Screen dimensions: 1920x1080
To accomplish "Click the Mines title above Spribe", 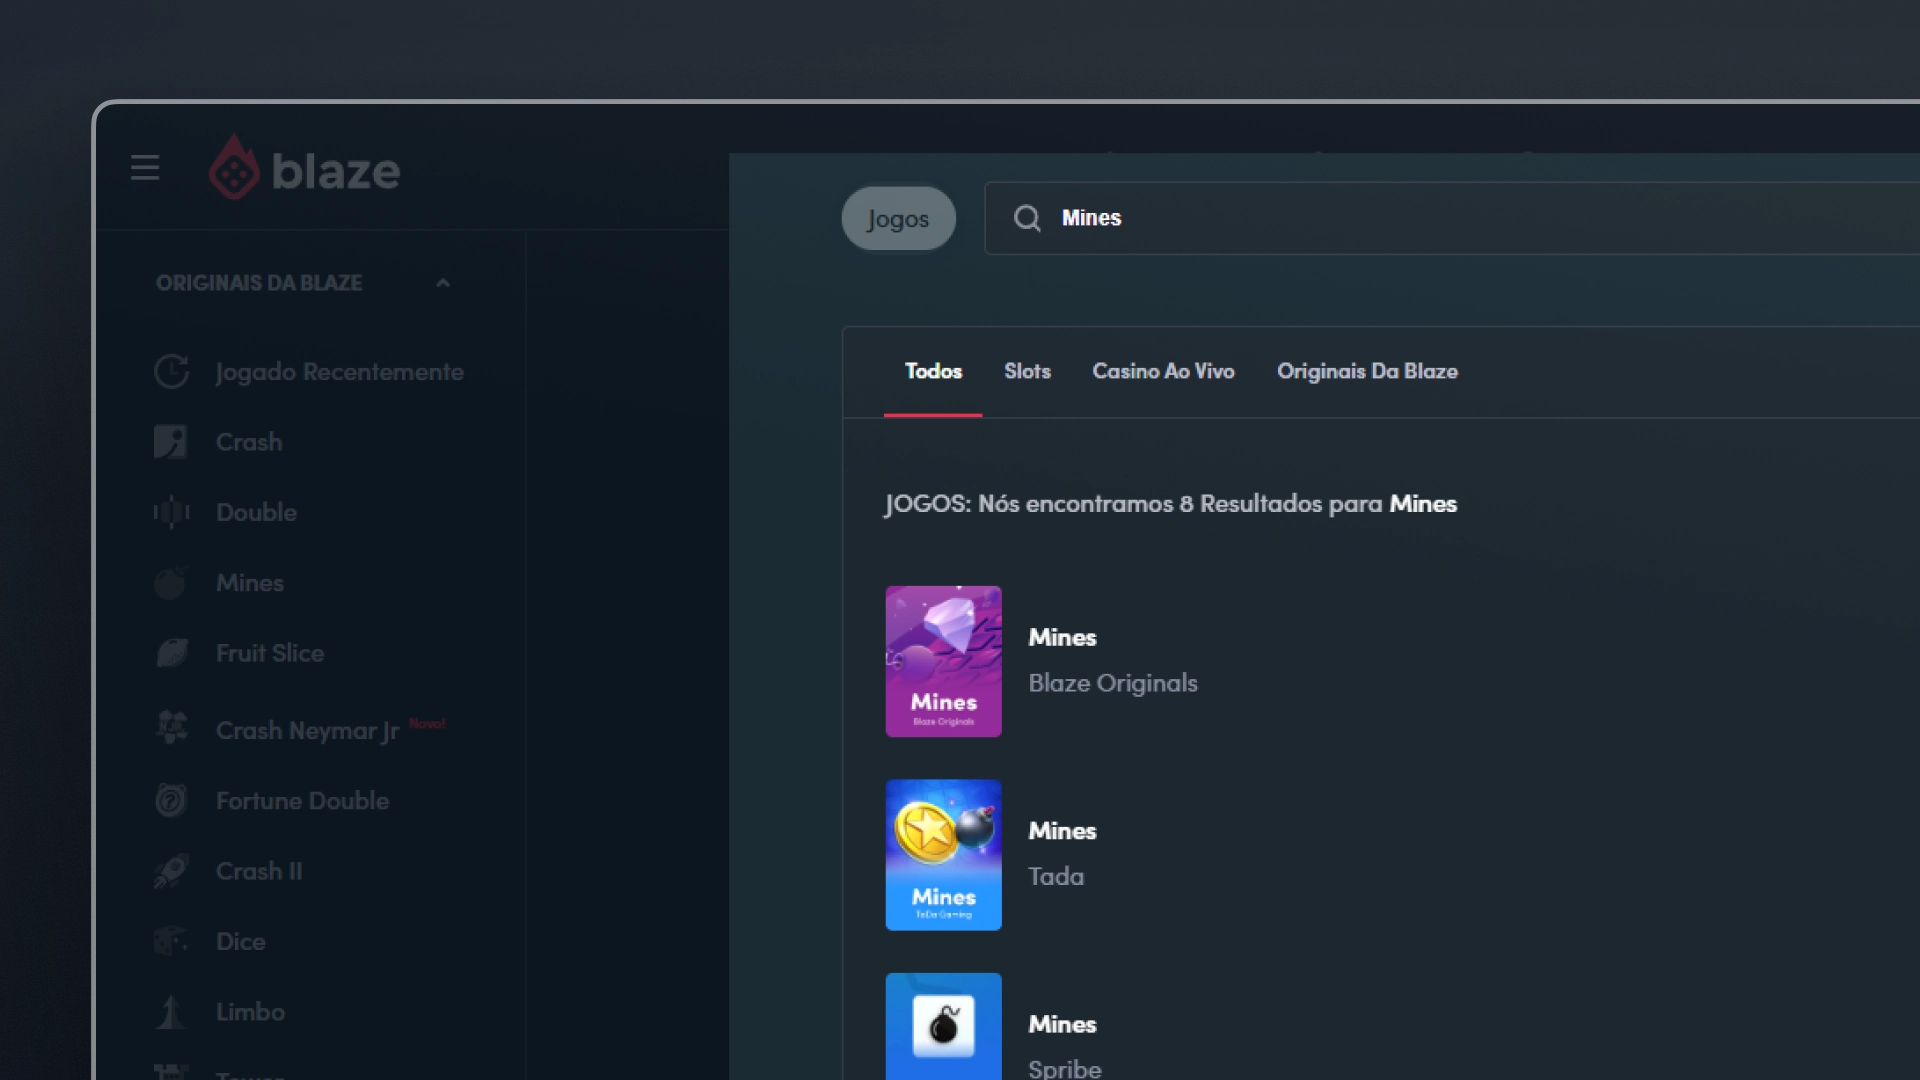I will click(1062, 1024).
